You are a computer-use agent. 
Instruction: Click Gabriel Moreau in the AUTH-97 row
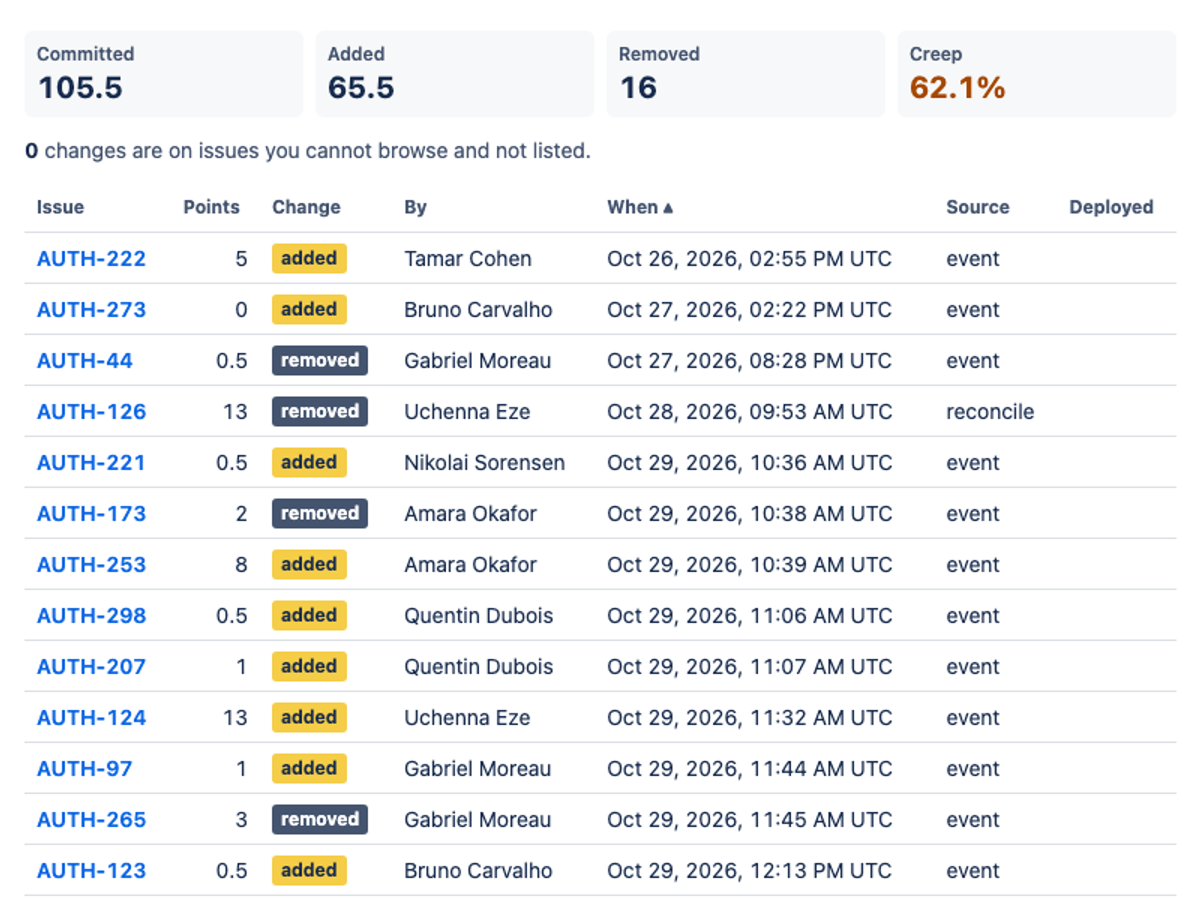pyautogui.click(x=477, y=769)
